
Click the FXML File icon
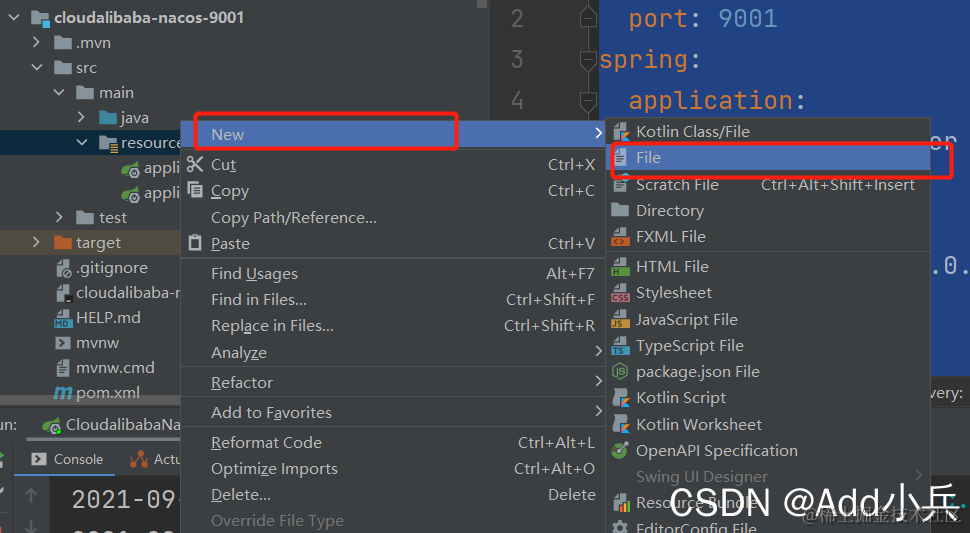click(620, 237)
